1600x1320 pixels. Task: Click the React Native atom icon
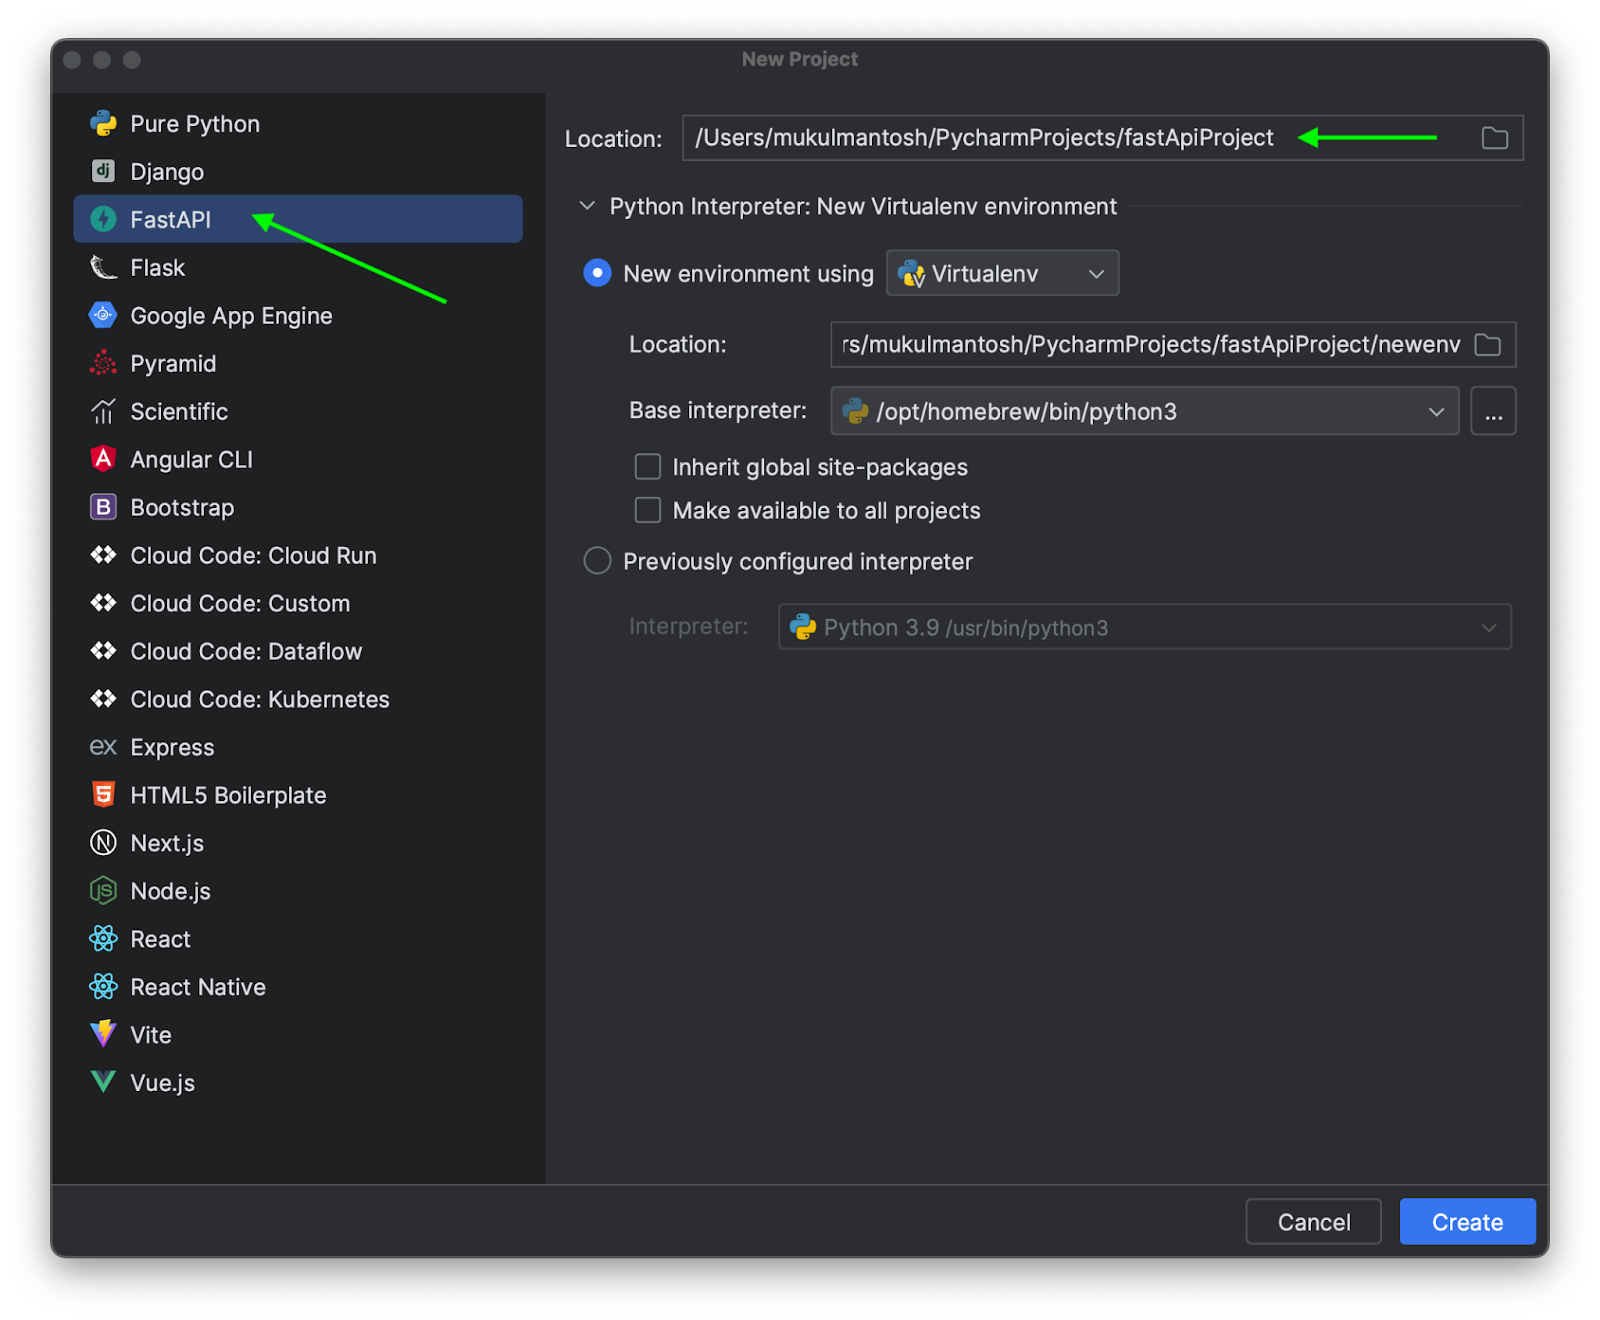[x=103, y=987]
